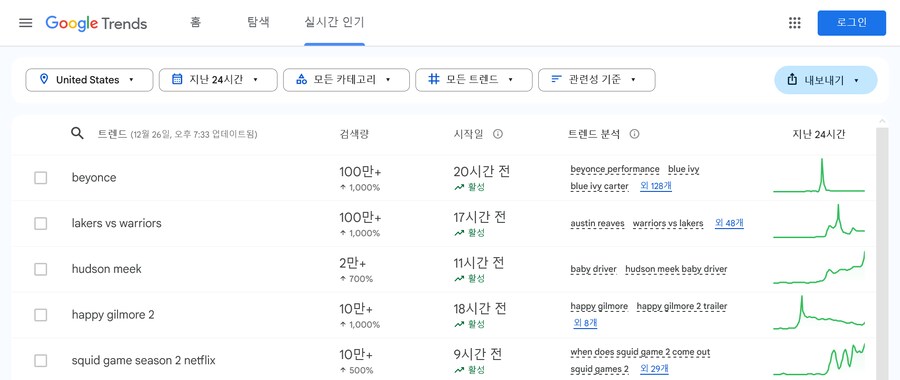This screenshot has height=380, width=900.
Task: Click the beyonce trend sparkline chart
Action: [x=819, y=176]
